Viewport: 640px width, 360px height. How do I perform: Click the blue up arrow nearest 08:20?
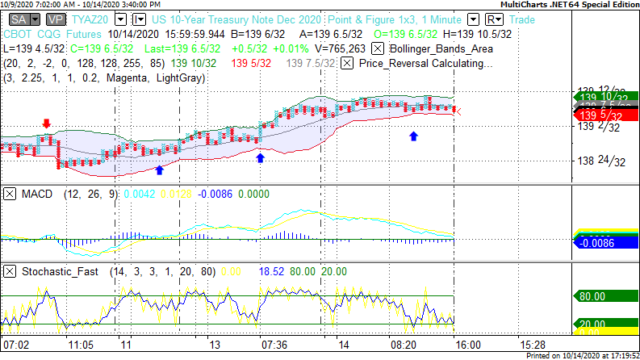(414, 136)
